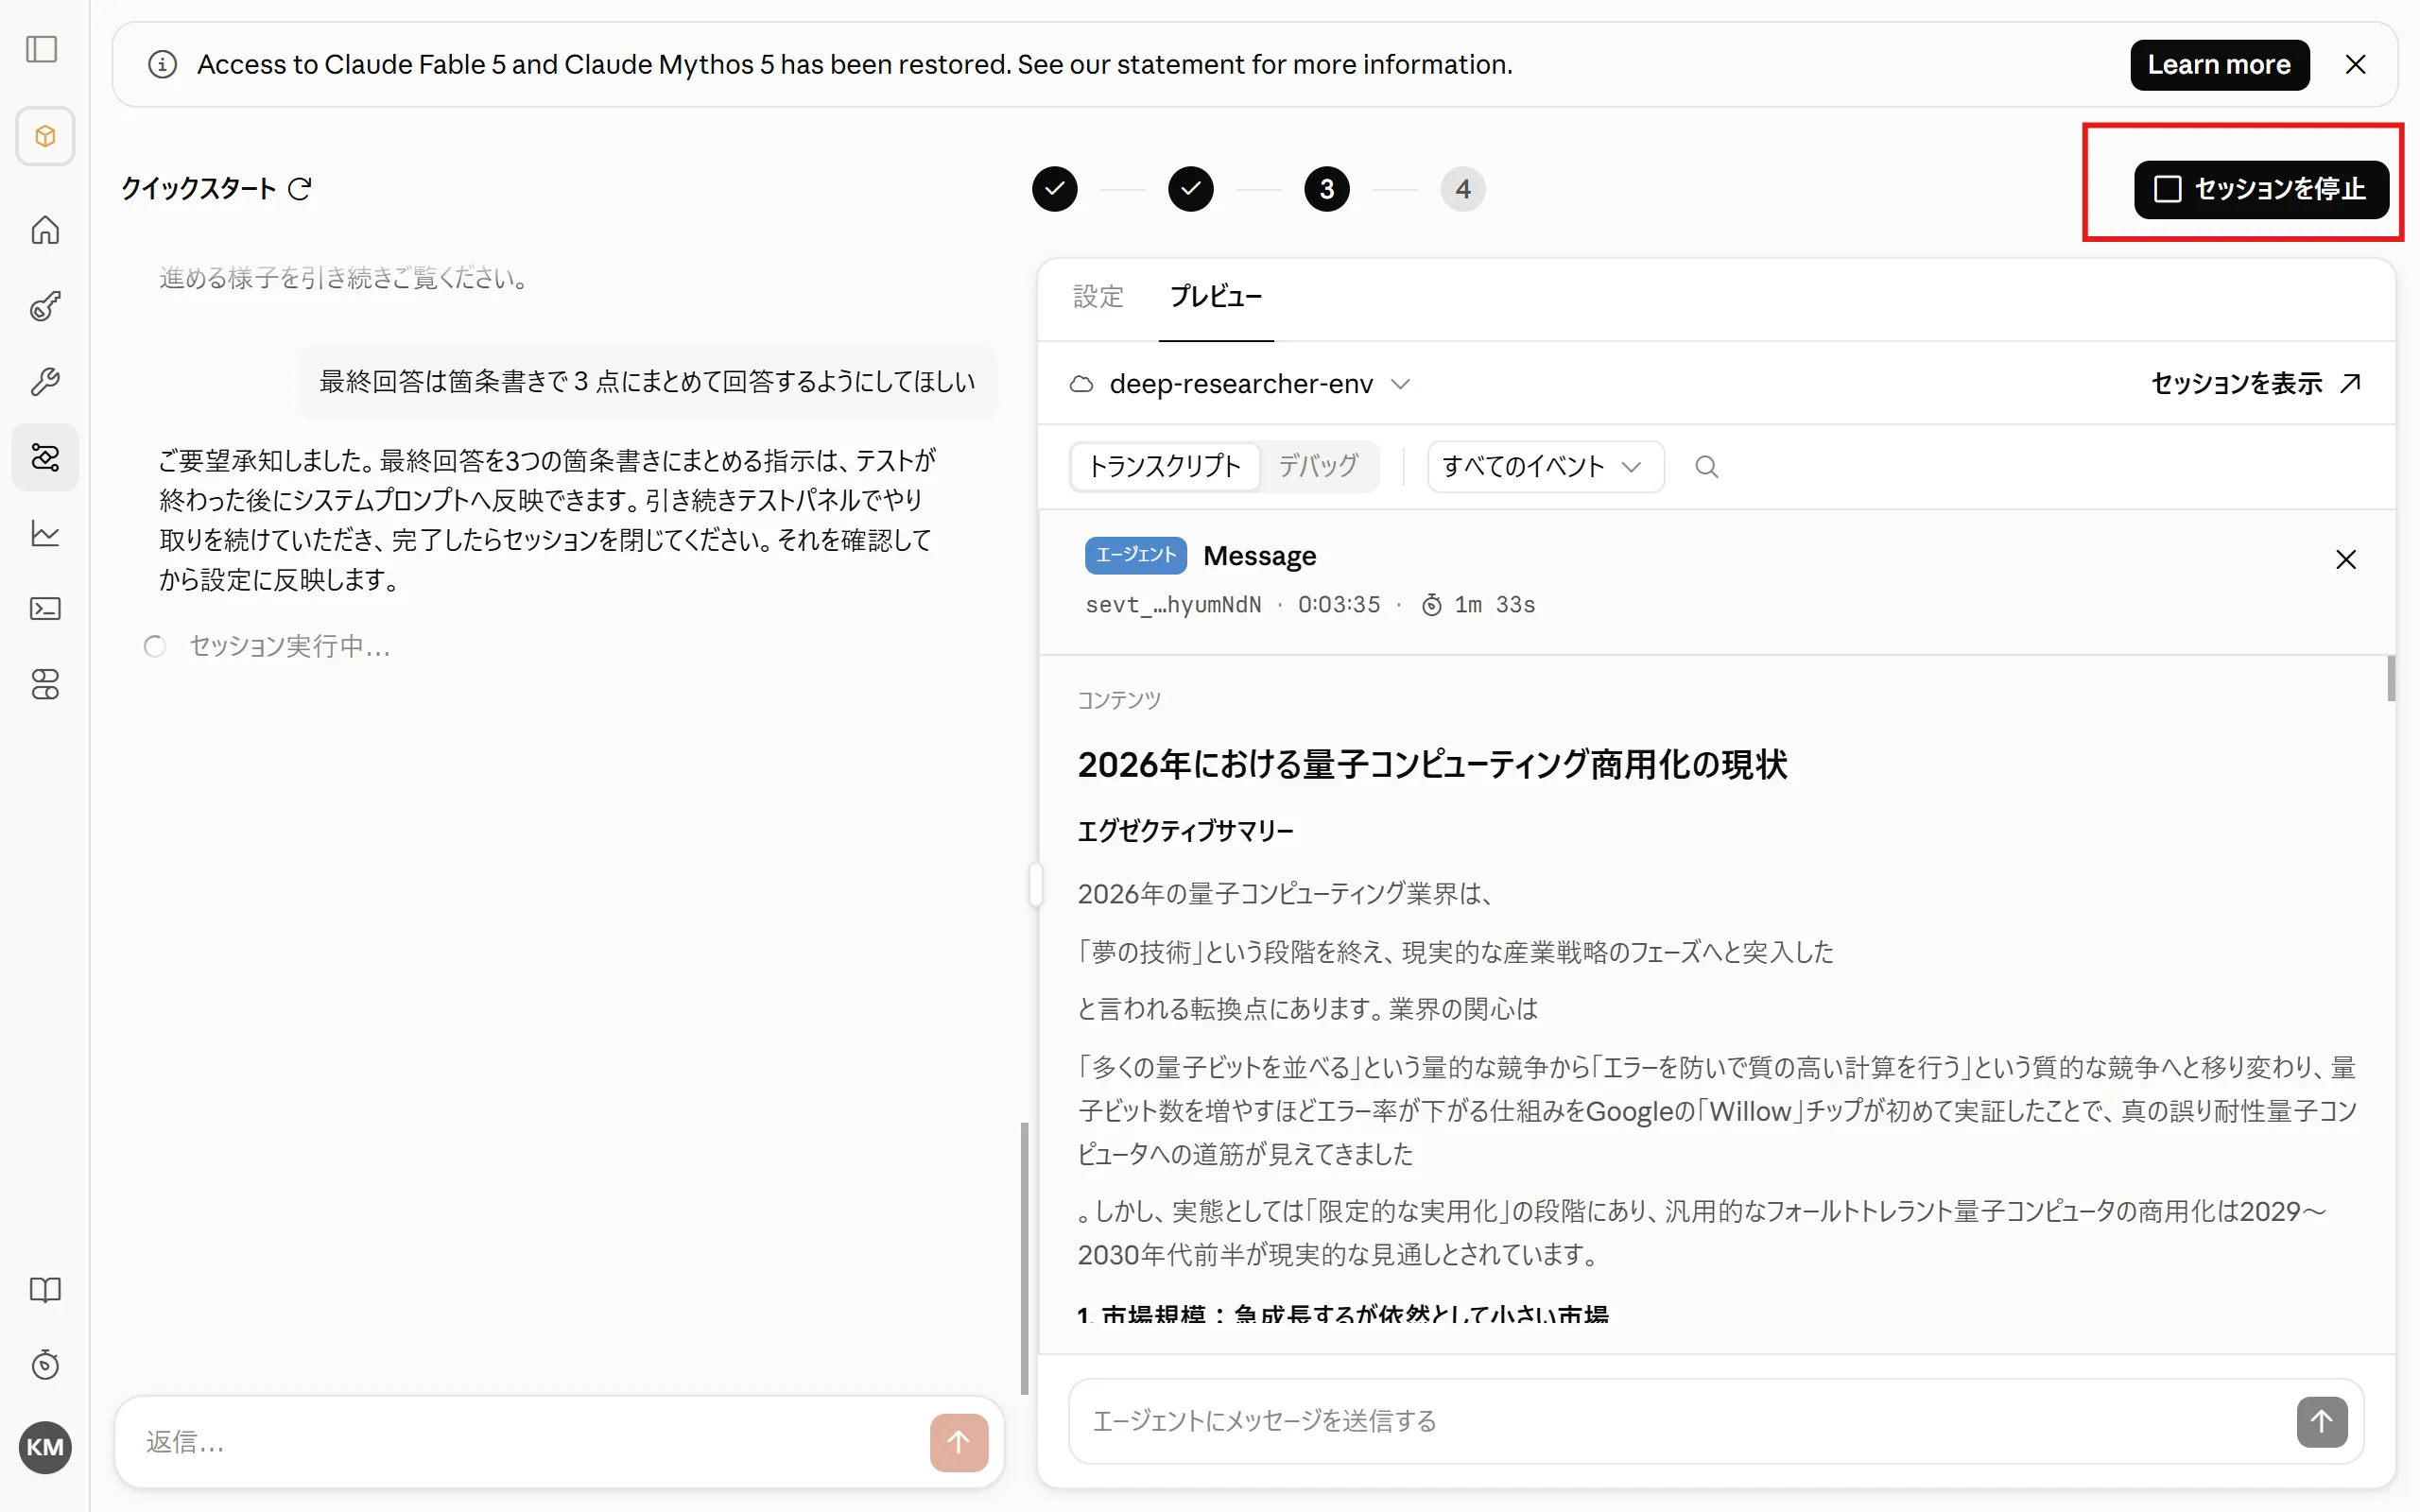
Task: Click the heading 2026年における量子コンピューティング商用化の現状
Action: (1432, 765)
